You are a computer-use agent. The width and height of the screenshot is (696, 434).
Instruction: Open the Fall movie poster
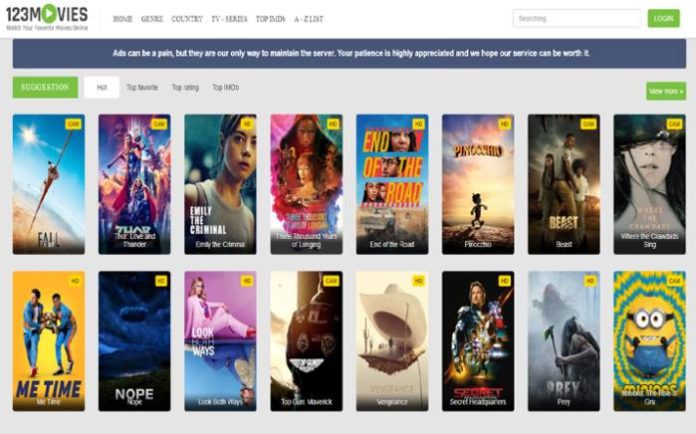point(48,183)
